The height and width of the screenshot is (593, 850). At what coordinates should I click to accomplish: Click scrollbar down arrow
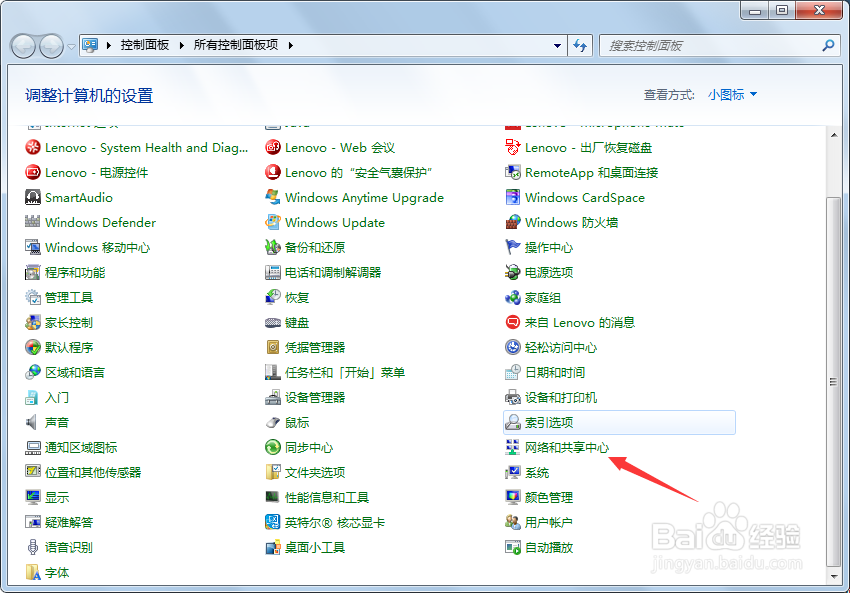click(x=834, y=576)
